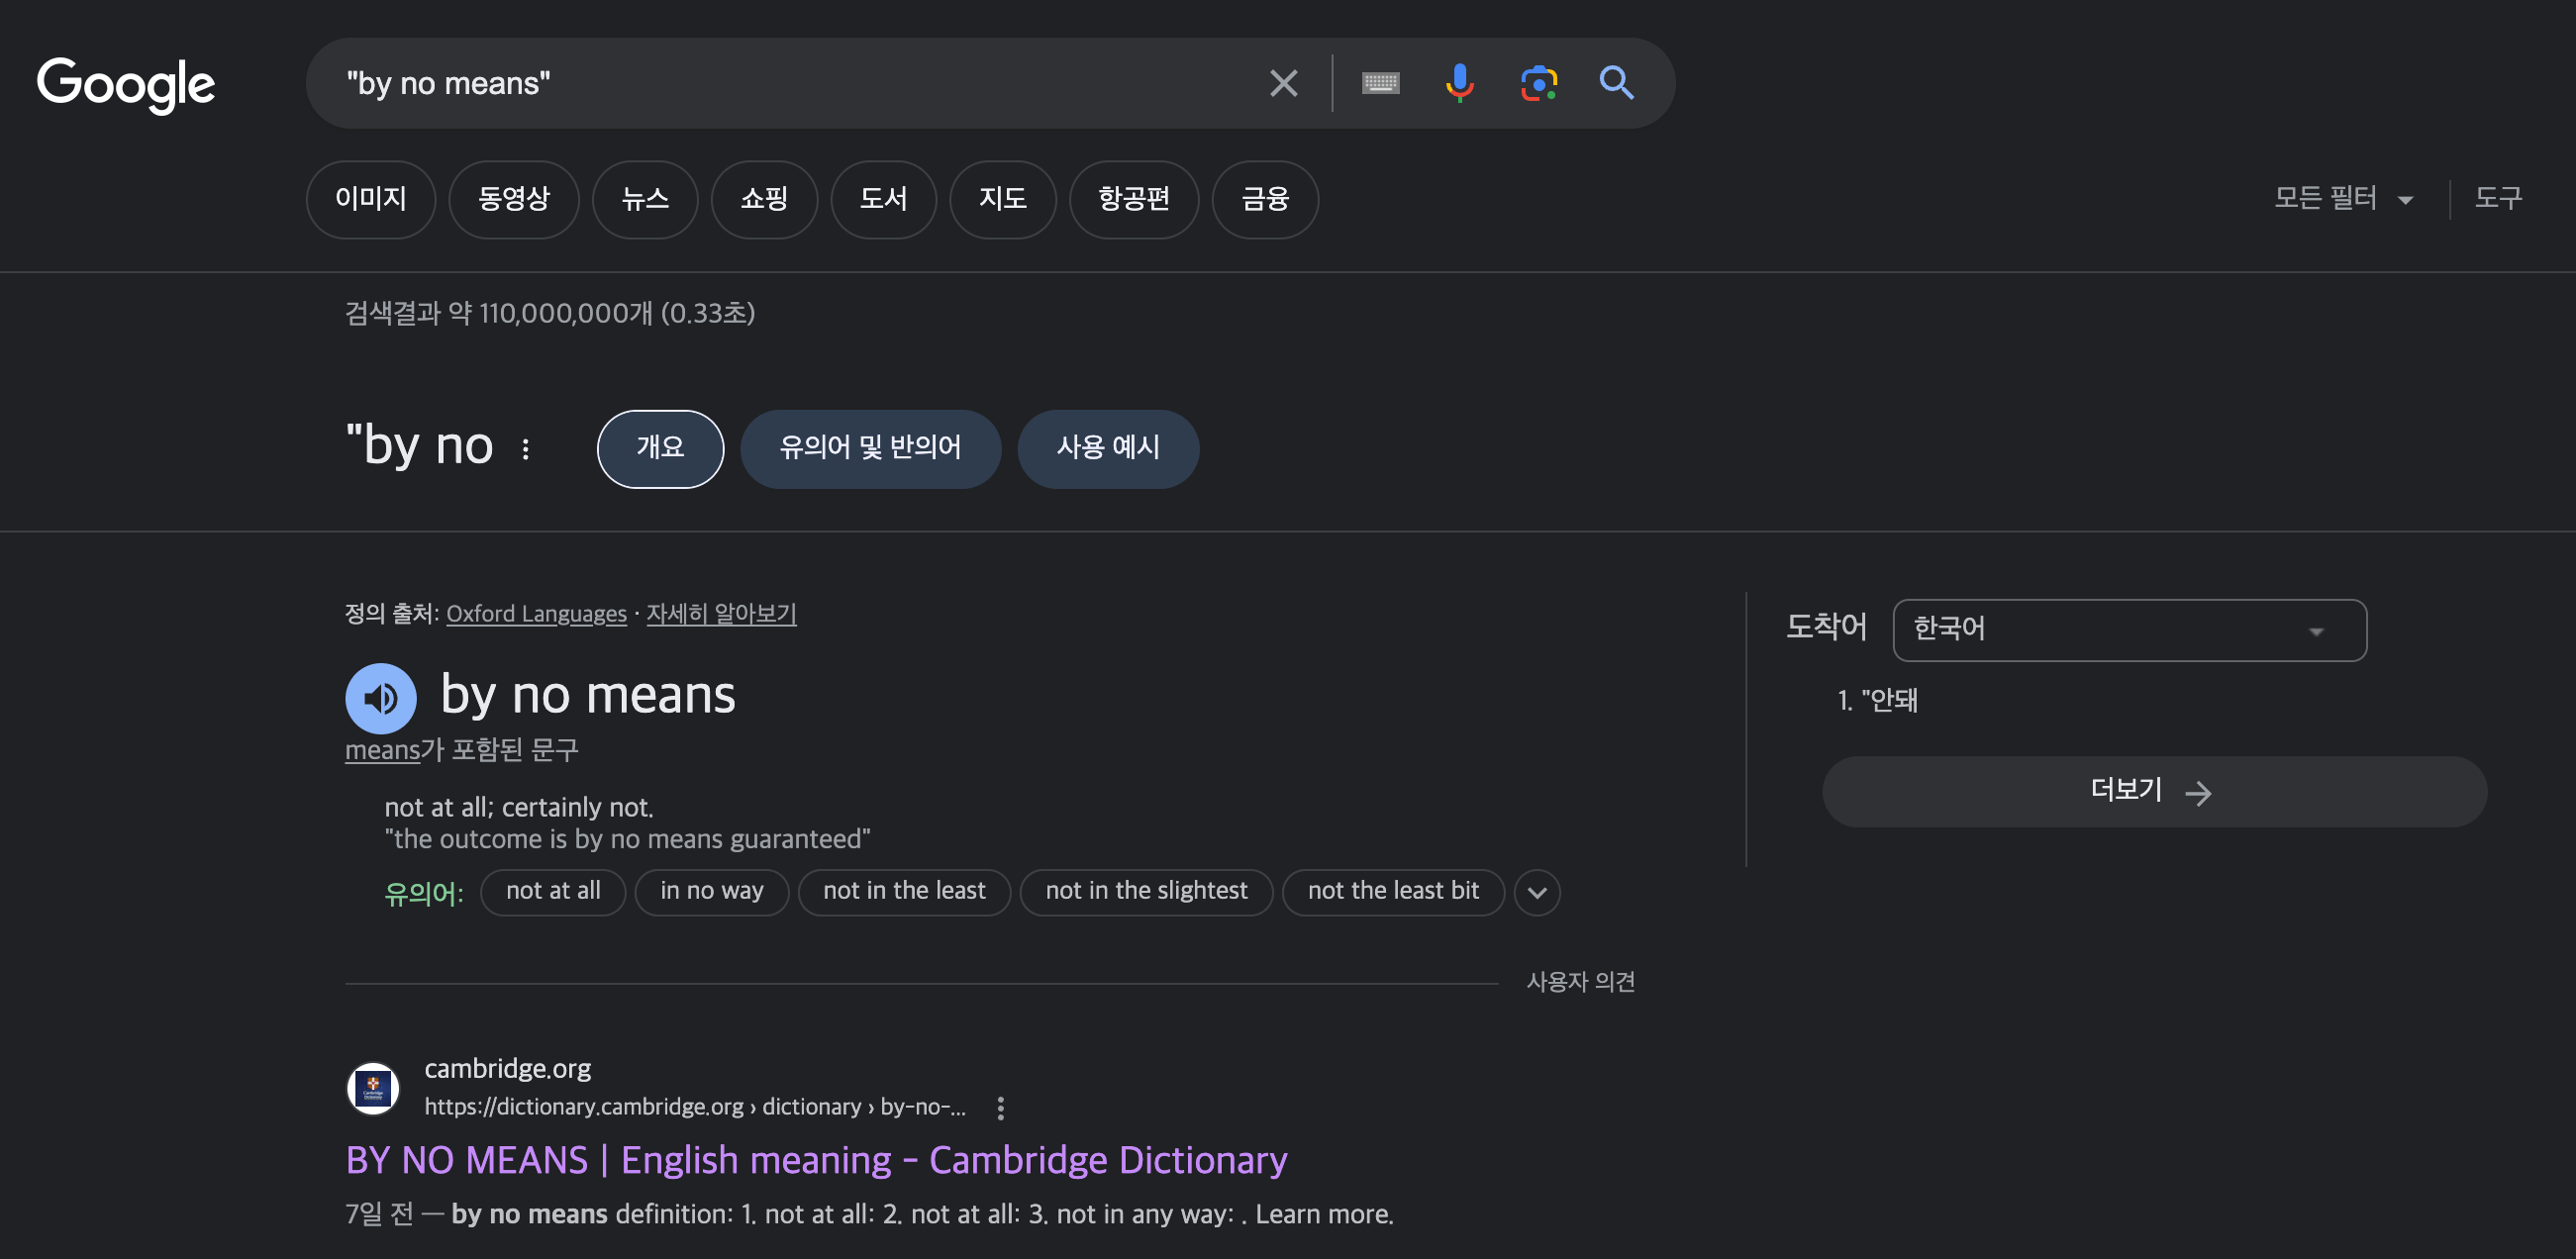This screenshot has width=2576, height=1259.
Task: Click into the search query field
Action: (780, 83)
